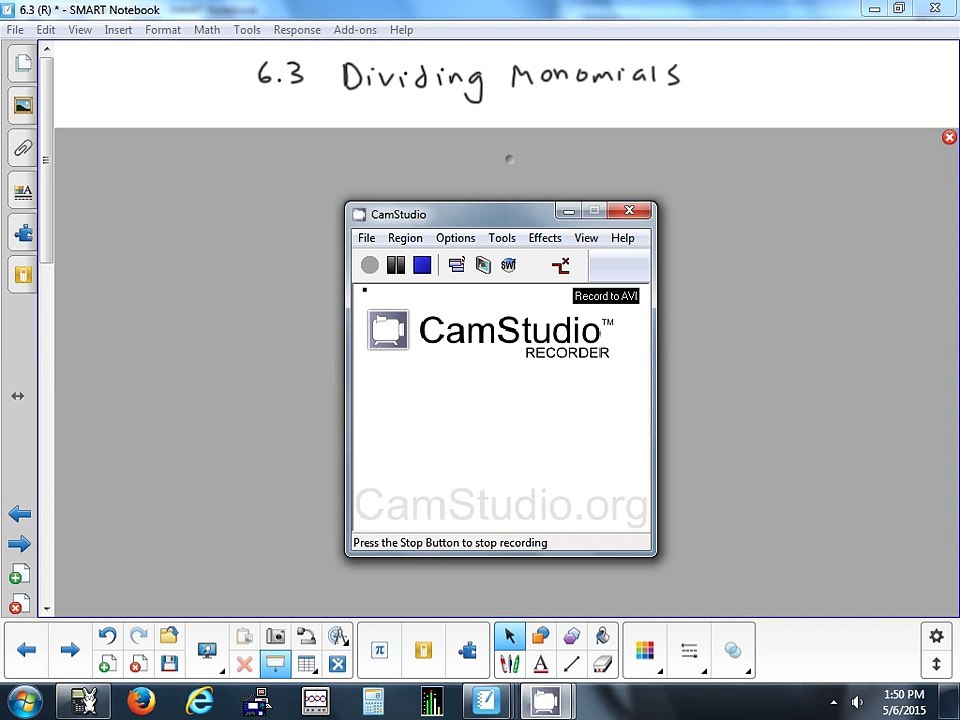Open the Gallery tab in sidebar
Image resolution: width=960 pixels, height=720 pixels.
[23, 105]
